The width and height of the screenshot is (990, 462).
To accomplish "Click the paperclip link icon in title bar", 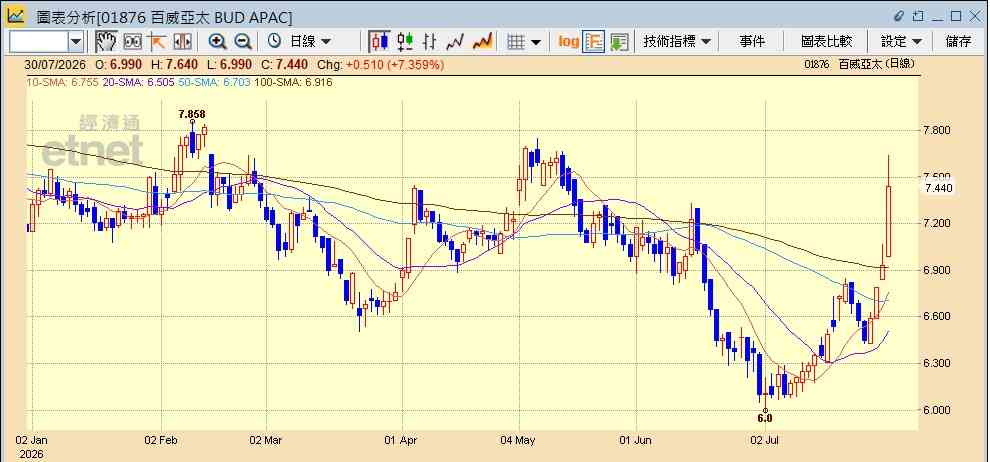I will [899, 16].
